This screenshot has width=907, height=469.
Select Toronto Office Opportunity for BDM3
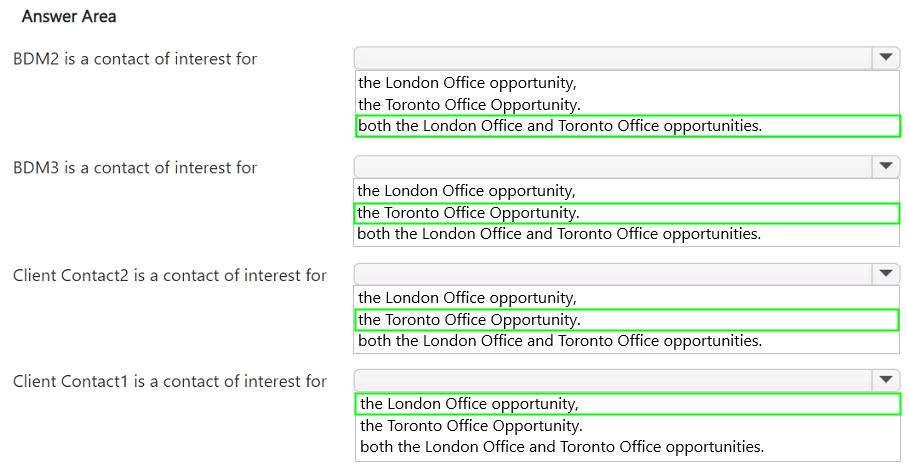469,213
